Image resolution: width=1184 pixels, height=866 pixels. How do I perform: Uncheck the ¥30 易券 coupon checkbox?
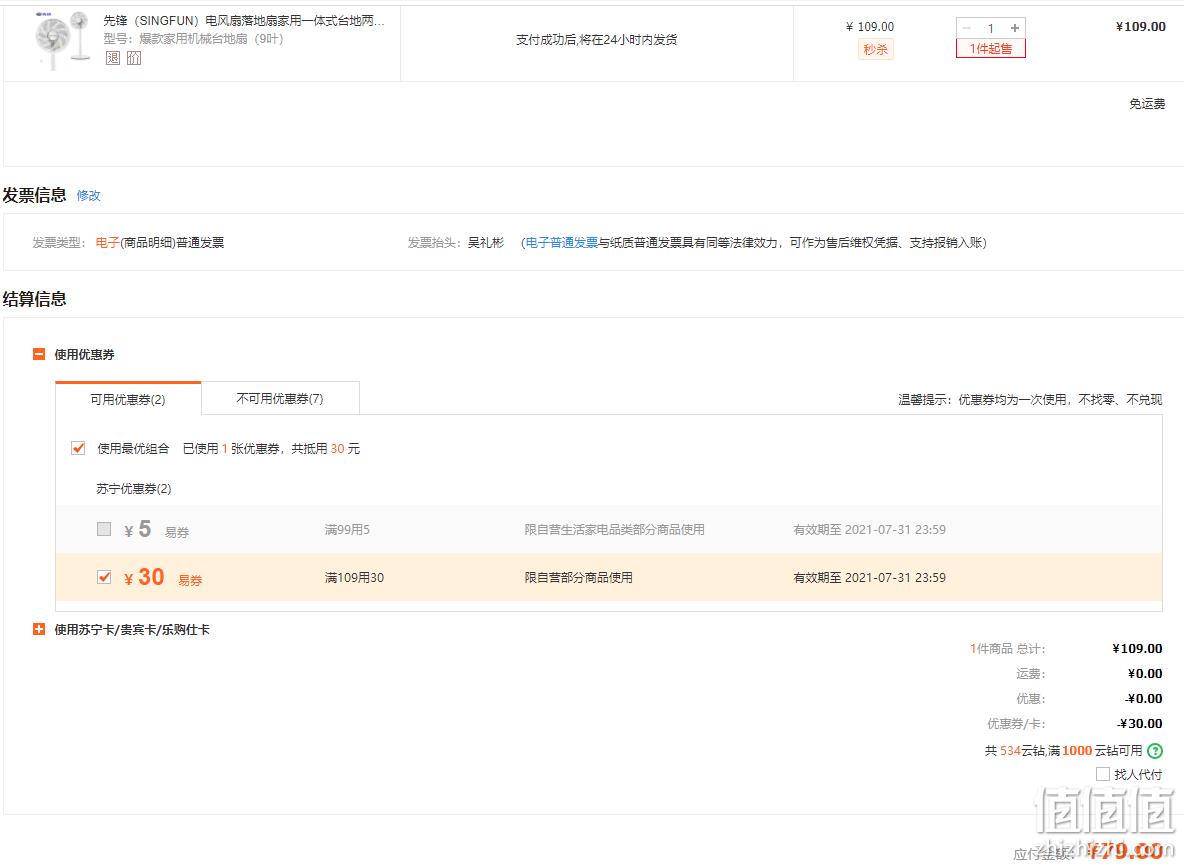[104, 578]
